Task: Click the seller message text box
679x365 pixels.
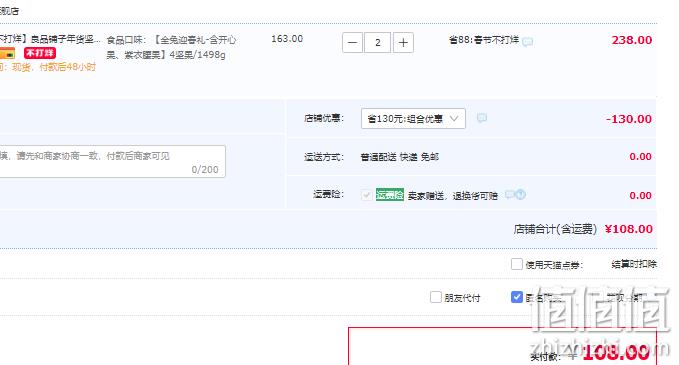Action: pos(112,162)
